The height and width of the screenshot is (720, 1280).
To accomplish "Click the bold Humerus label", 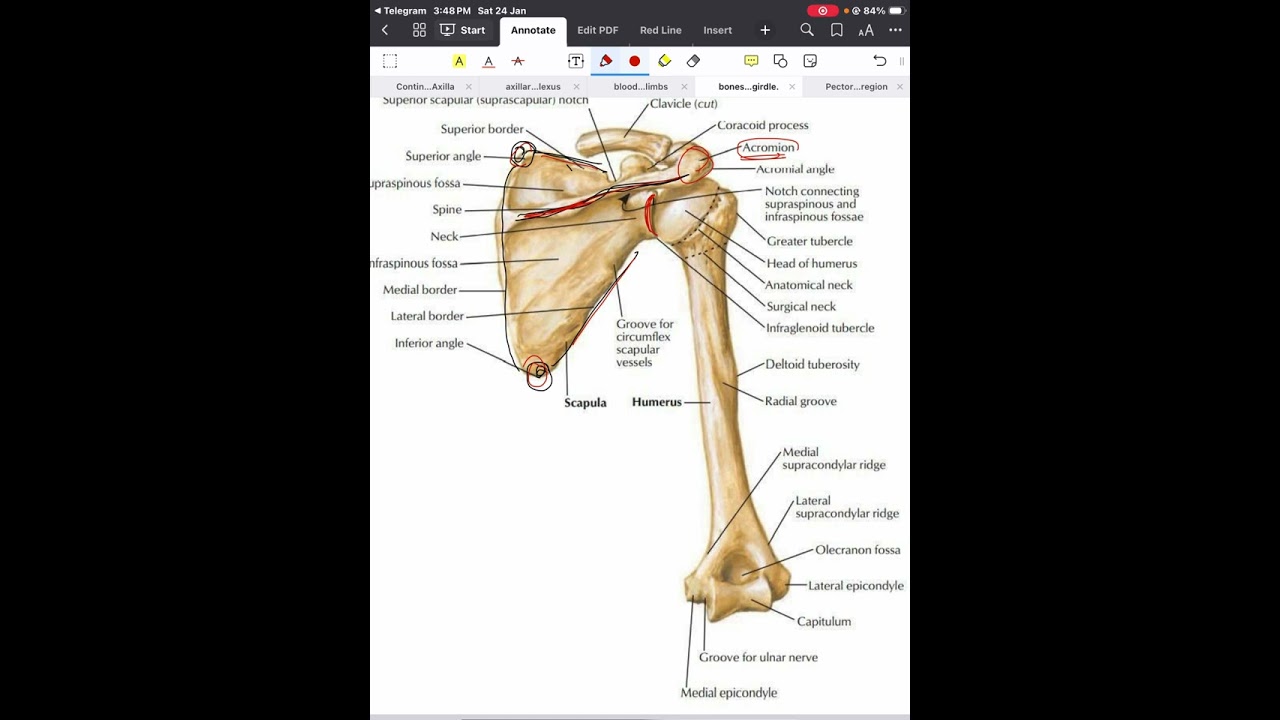I will [x=657, y=402].
